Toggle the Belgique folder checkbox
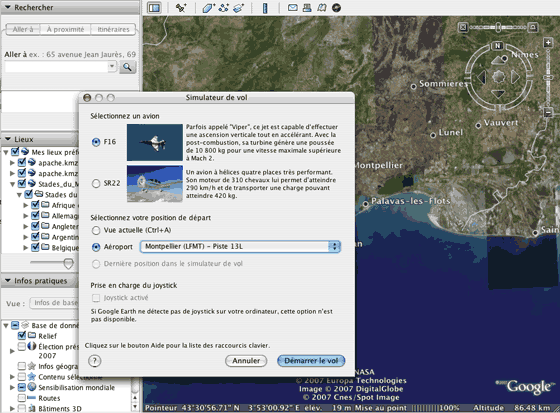The height and width of the screenshot is (413, 560). 35,247
